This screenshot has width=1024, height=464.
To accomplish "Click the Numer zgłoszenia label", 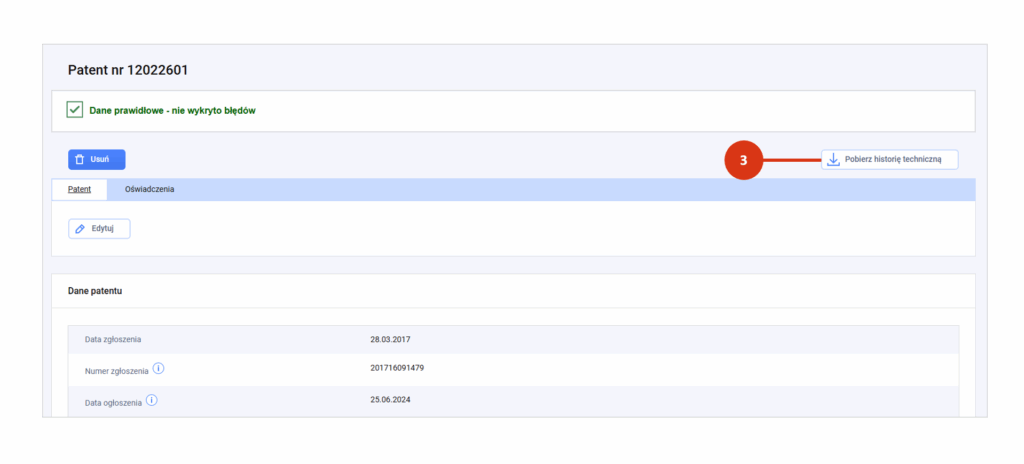I will point(116,370).
